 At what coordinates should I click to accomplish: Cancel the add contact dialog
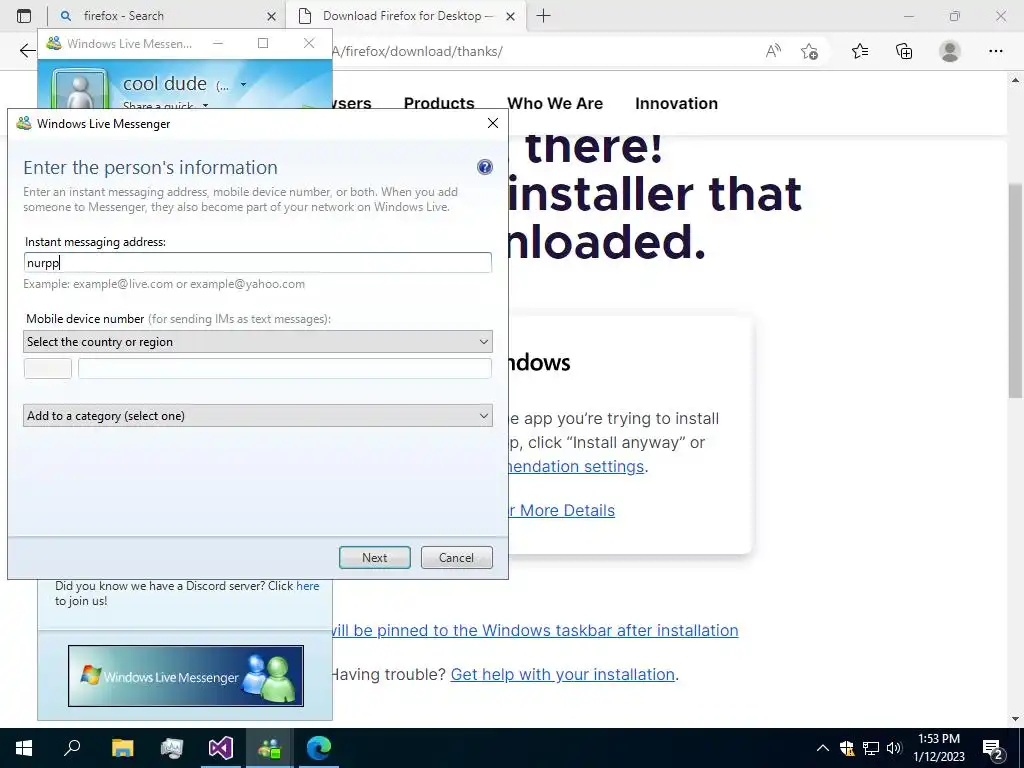(456, 558)
